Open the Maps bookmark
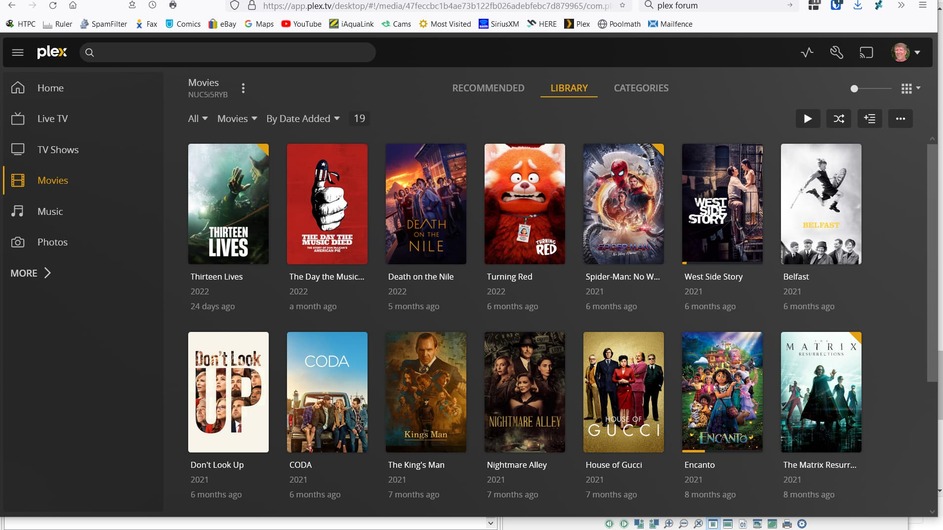 pyautogui.click(x=259, y=24)
